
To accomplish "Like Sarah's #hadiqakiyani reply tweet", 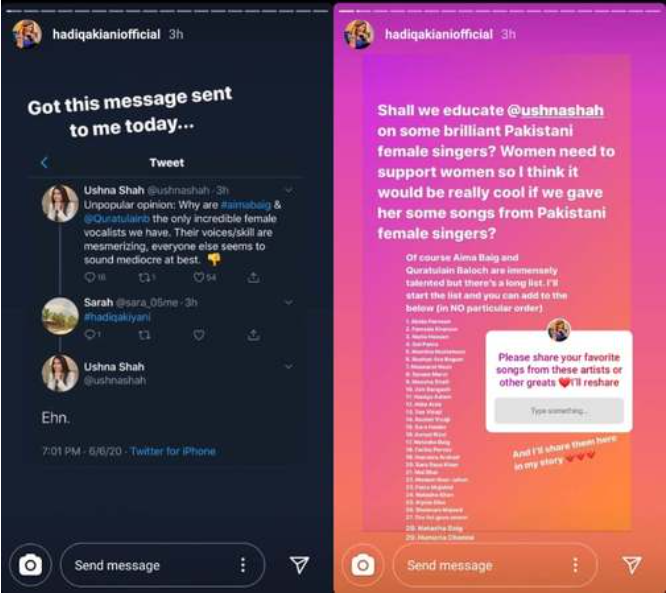I will click(199, 335).
